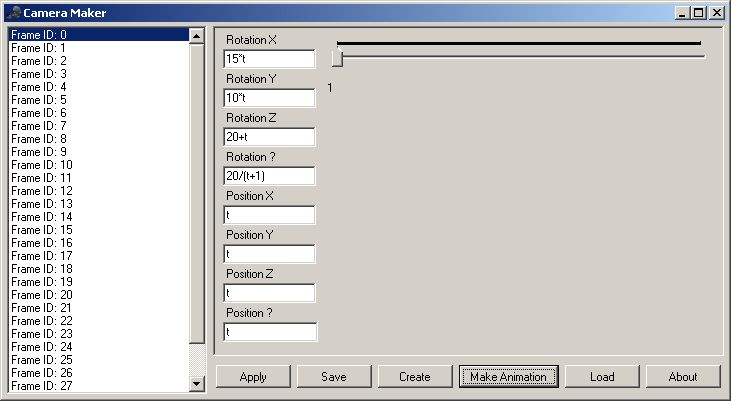731x401 pixels.
Task: Click the Rotation Z field containing 20+t
Action: 269,137
